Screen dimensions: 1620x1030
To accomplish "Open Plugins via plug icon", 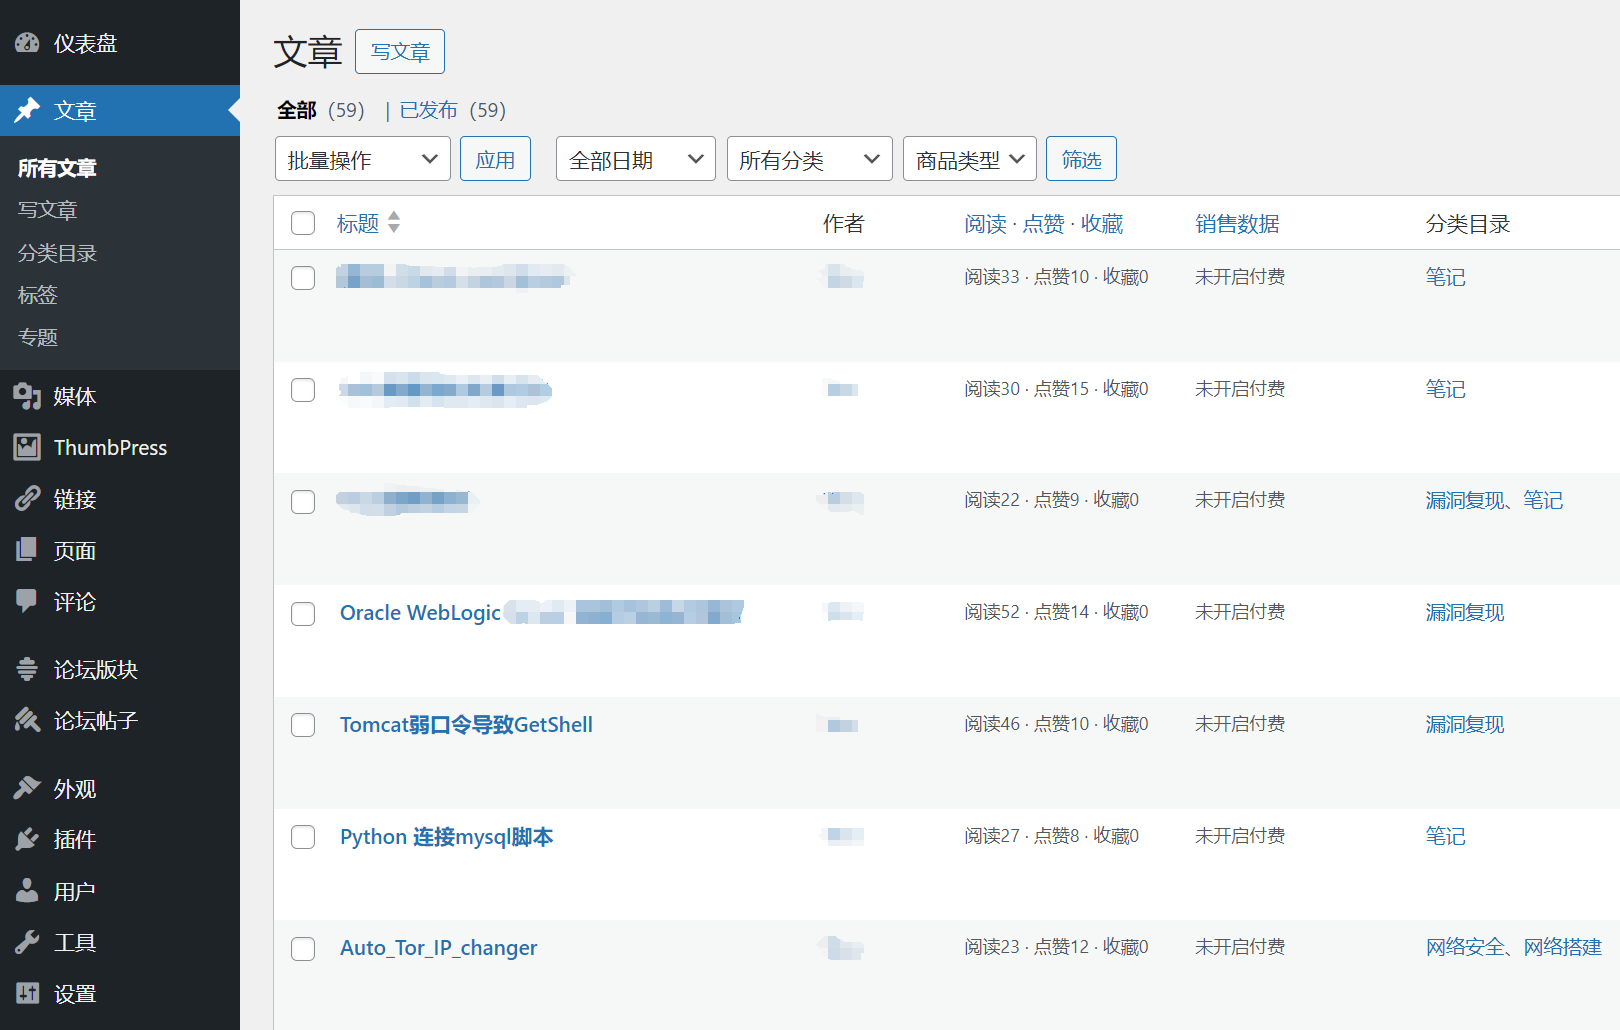I will pyautogui.click(x=27, y=840).
